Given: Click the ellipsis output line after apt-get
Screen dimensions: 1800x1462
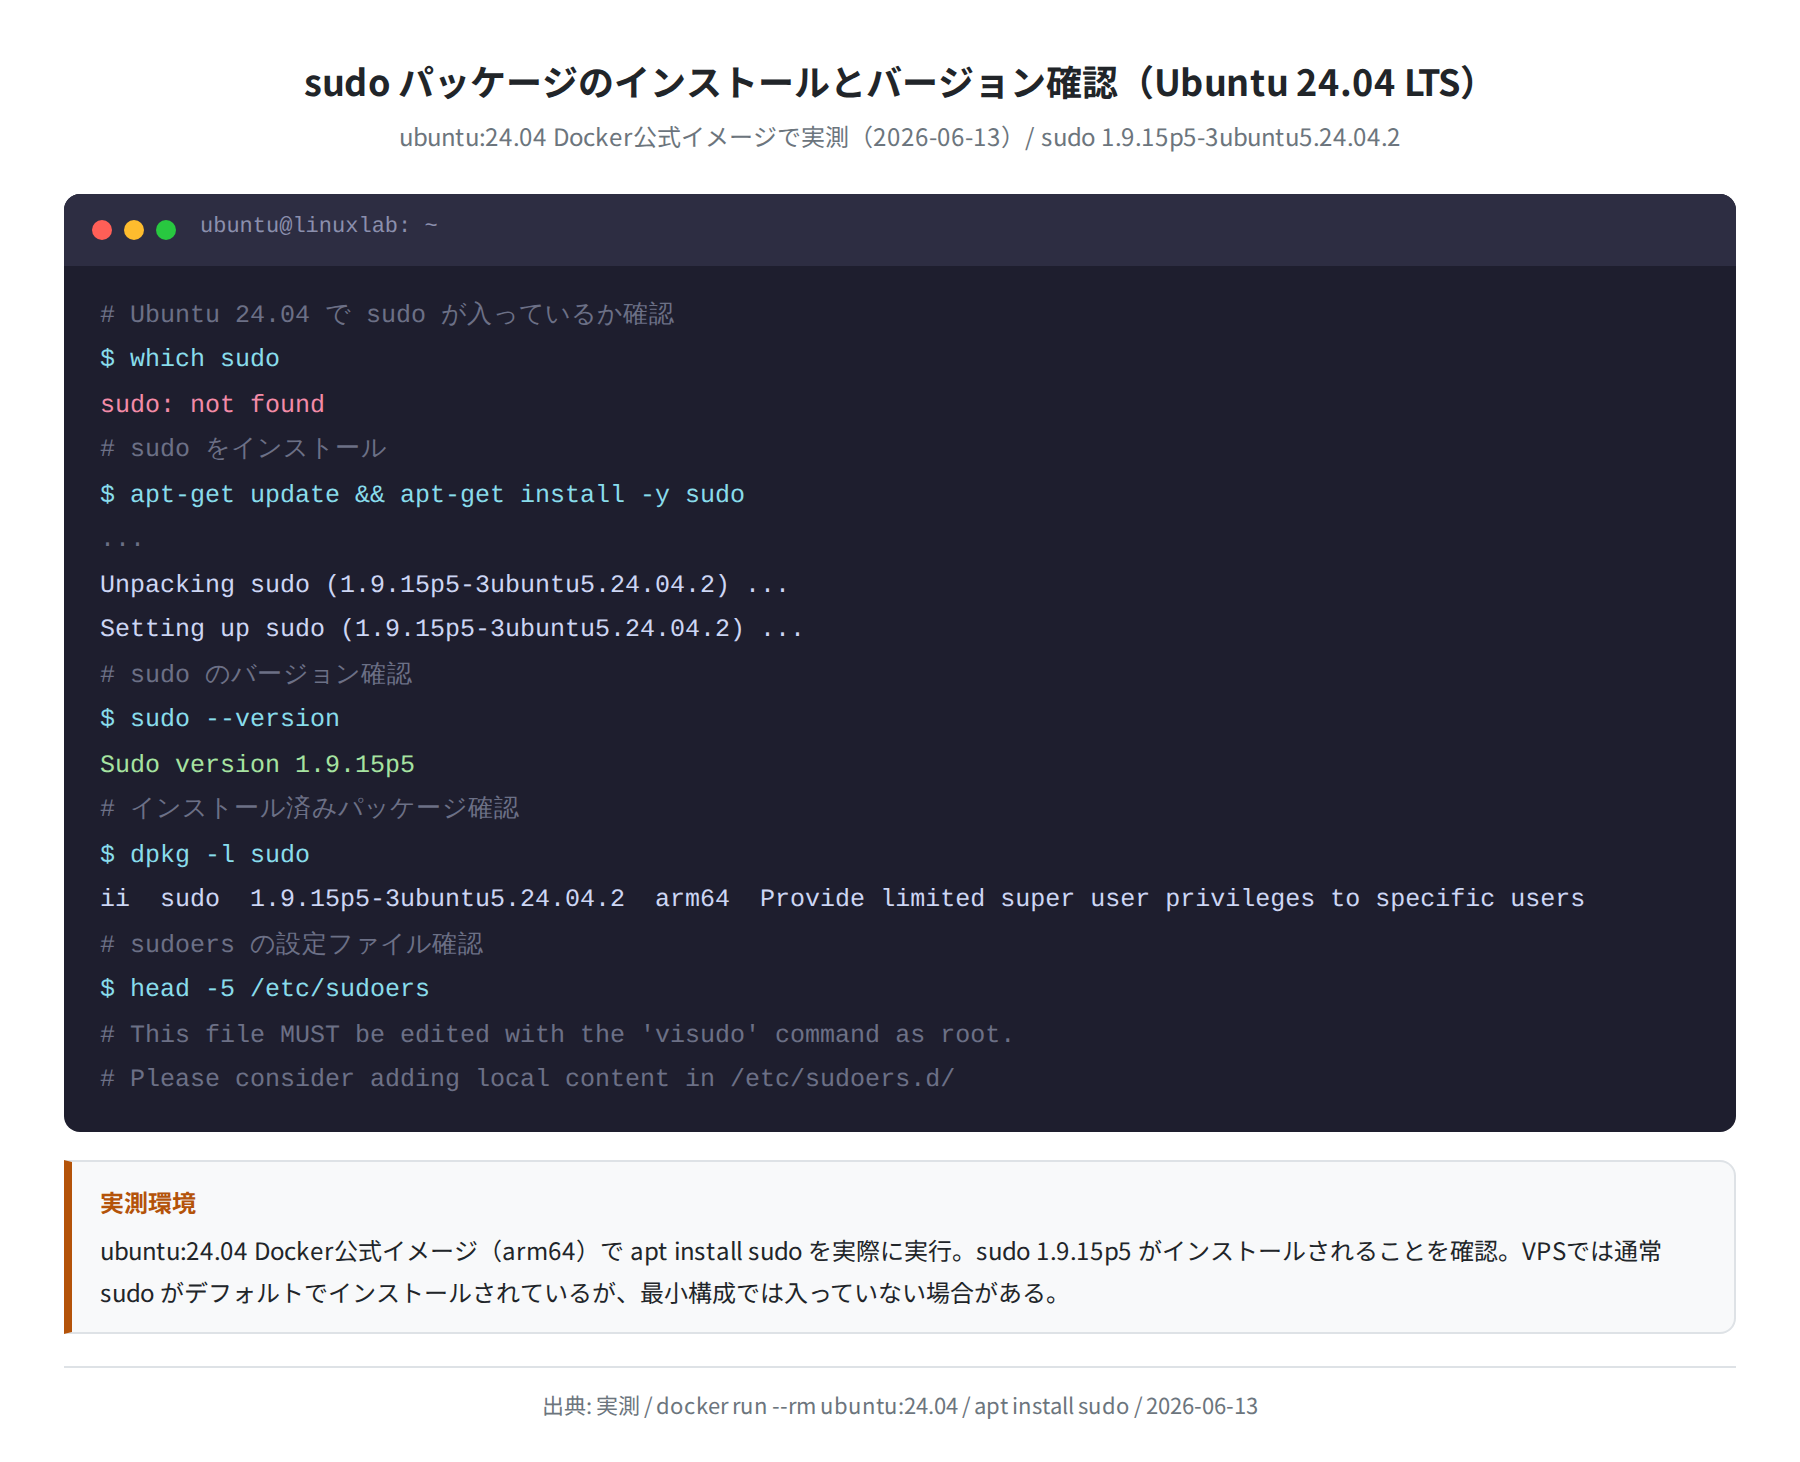Looking at the screenshot, I should pos(122,541).
